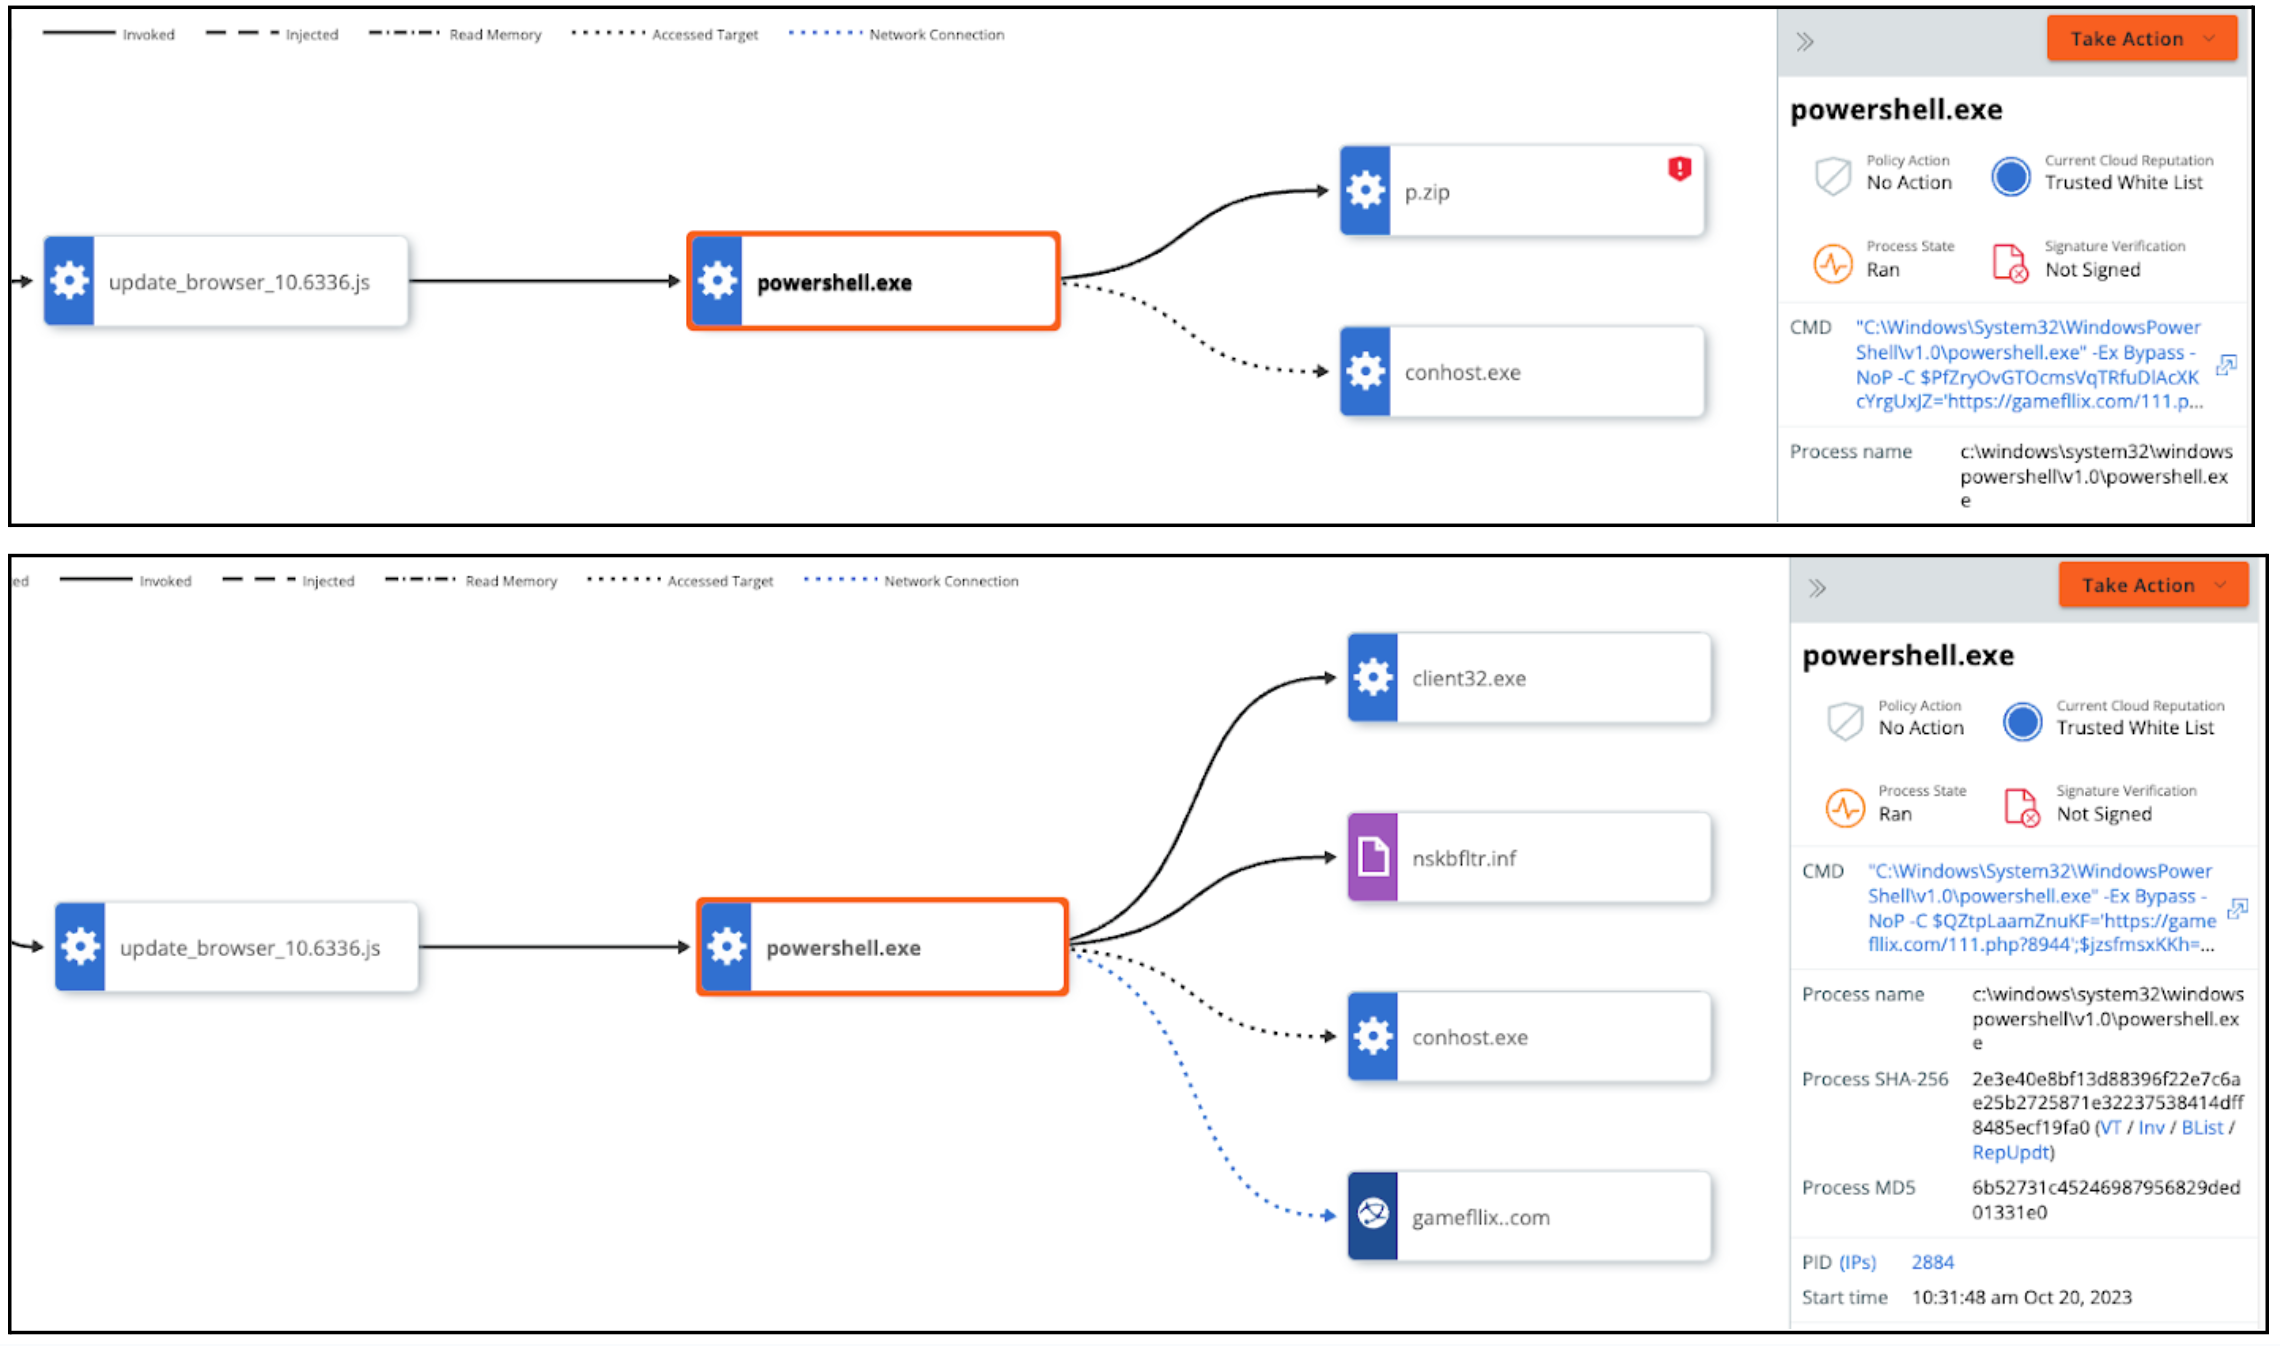Screen dimensions: 2280x1346
Task: Open the upper Take Action dropdown
Action: (x=2141, y=39)
